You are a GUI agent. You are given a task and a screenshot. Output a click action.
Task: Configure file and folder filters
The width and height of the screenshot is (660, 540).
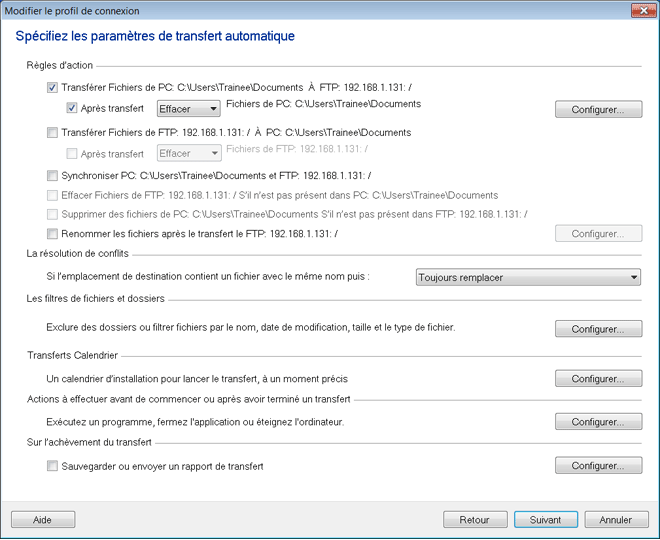tap(598, 328)
